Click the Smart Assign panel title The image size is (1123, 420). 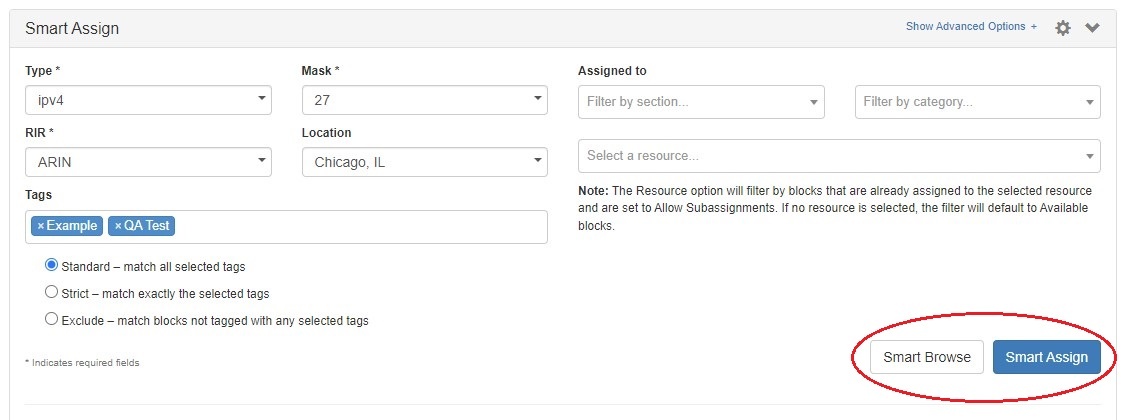[72, 28]
